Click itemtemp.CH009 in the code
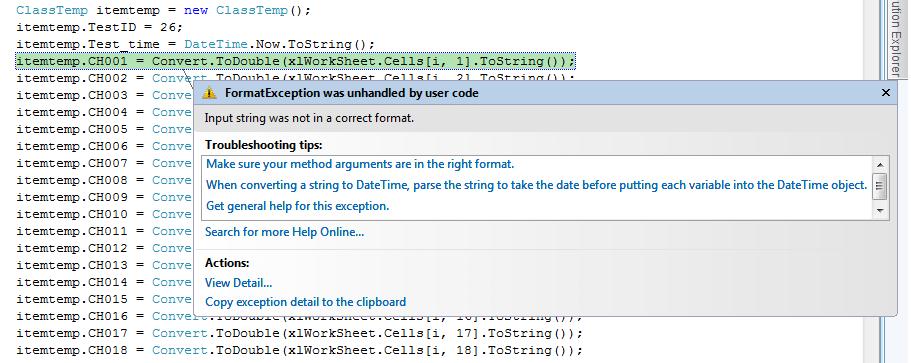This screenshot has width=911, height=363. [71, 197]
